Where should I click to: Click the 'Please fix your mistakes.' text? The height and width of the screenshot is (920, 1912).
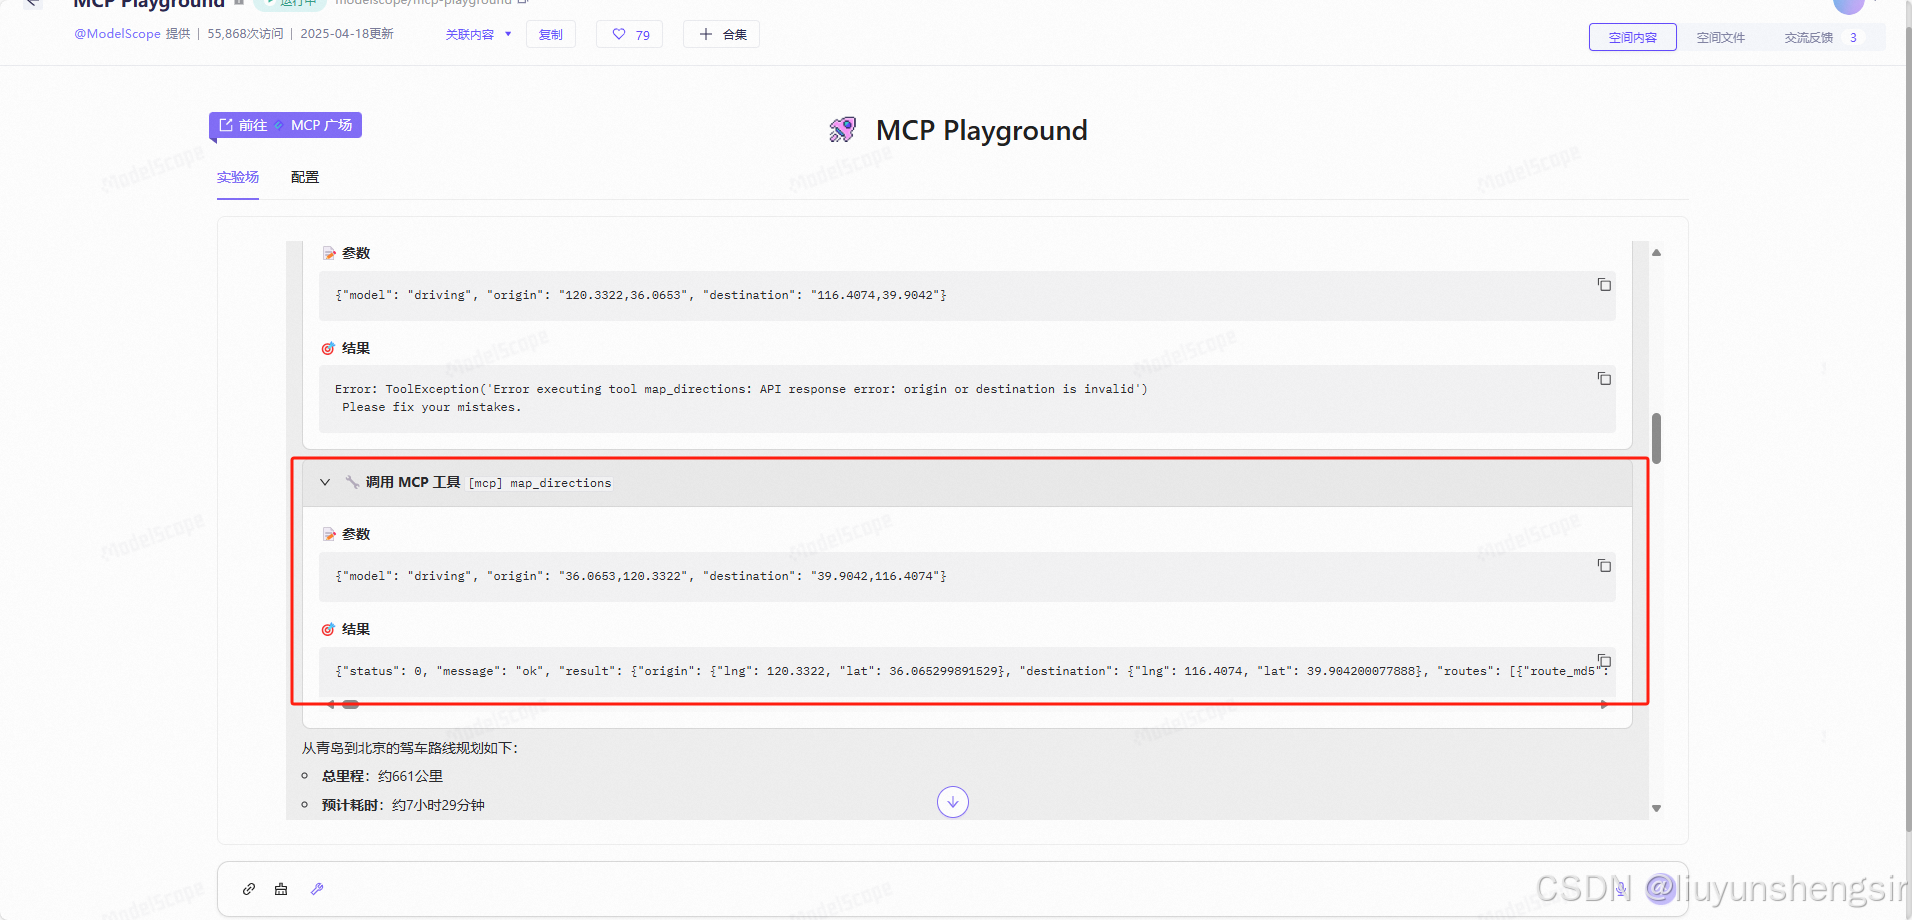(431, 407)
